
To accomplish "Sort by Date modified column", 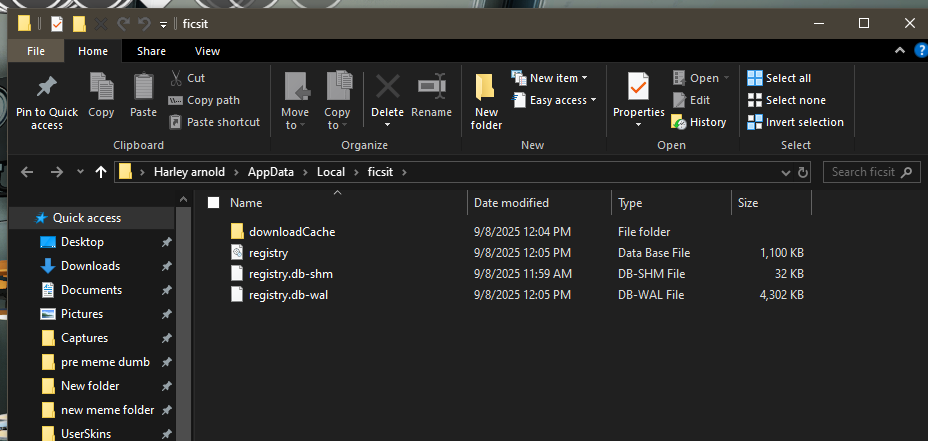I will (x=511, y=203).
